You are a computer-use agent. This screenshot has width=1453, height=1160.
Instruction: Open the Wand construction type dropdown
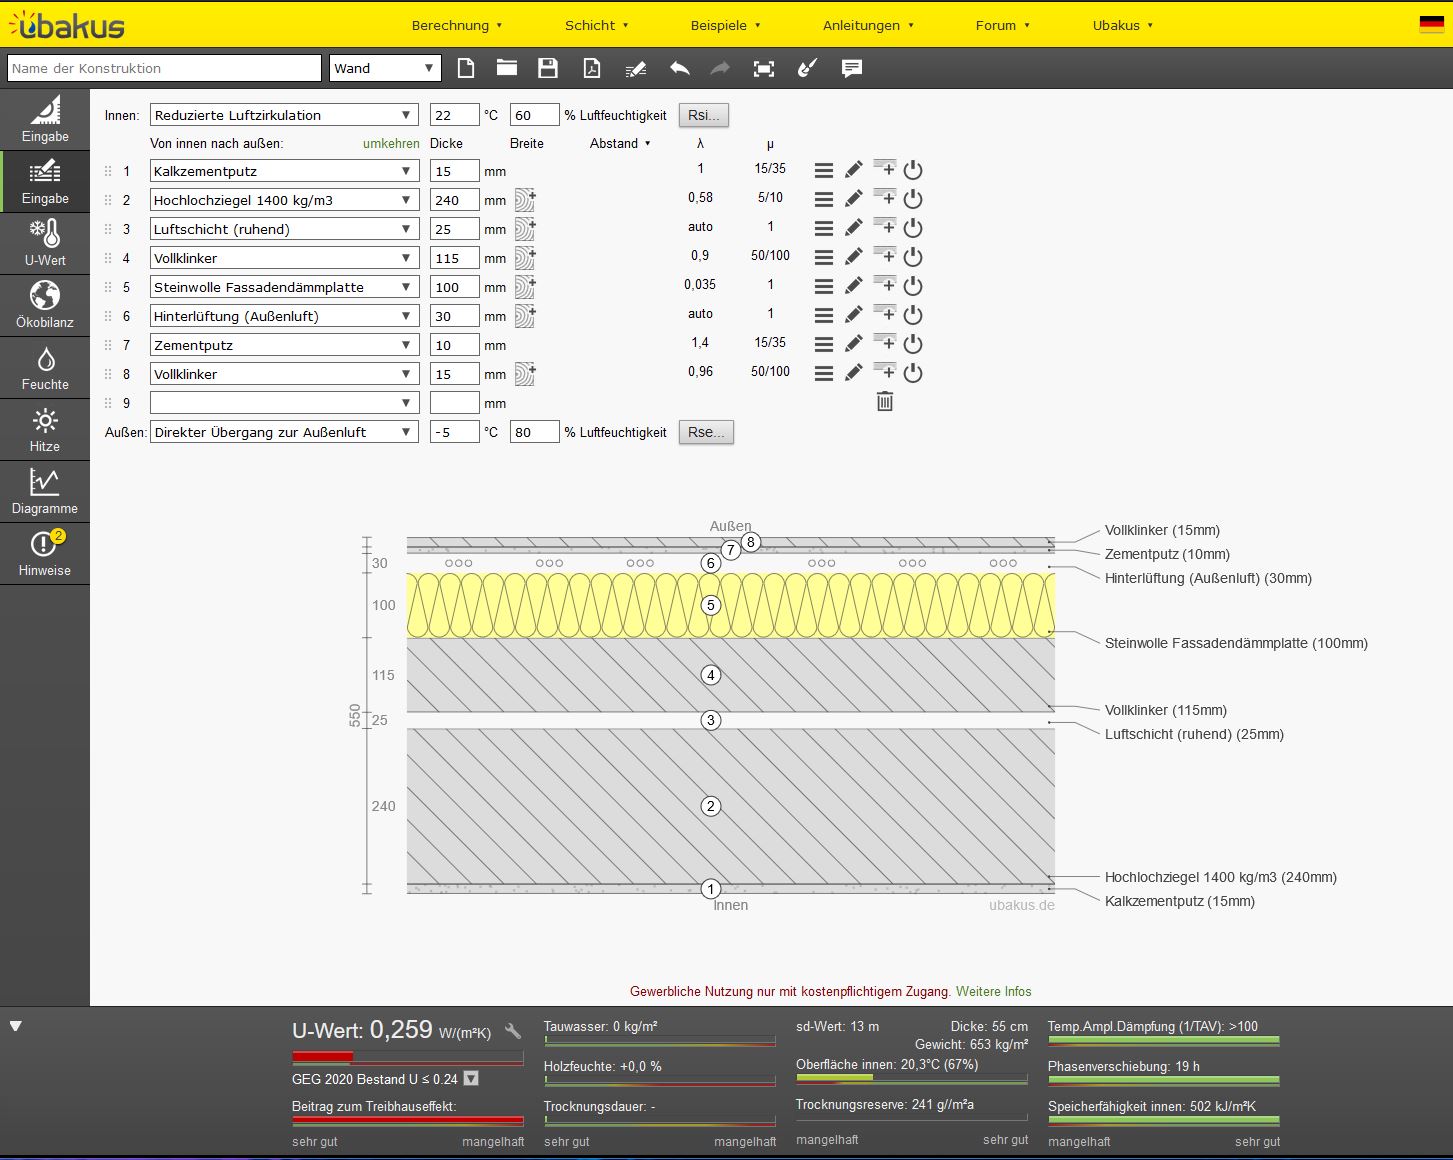(x=385, y=68)
